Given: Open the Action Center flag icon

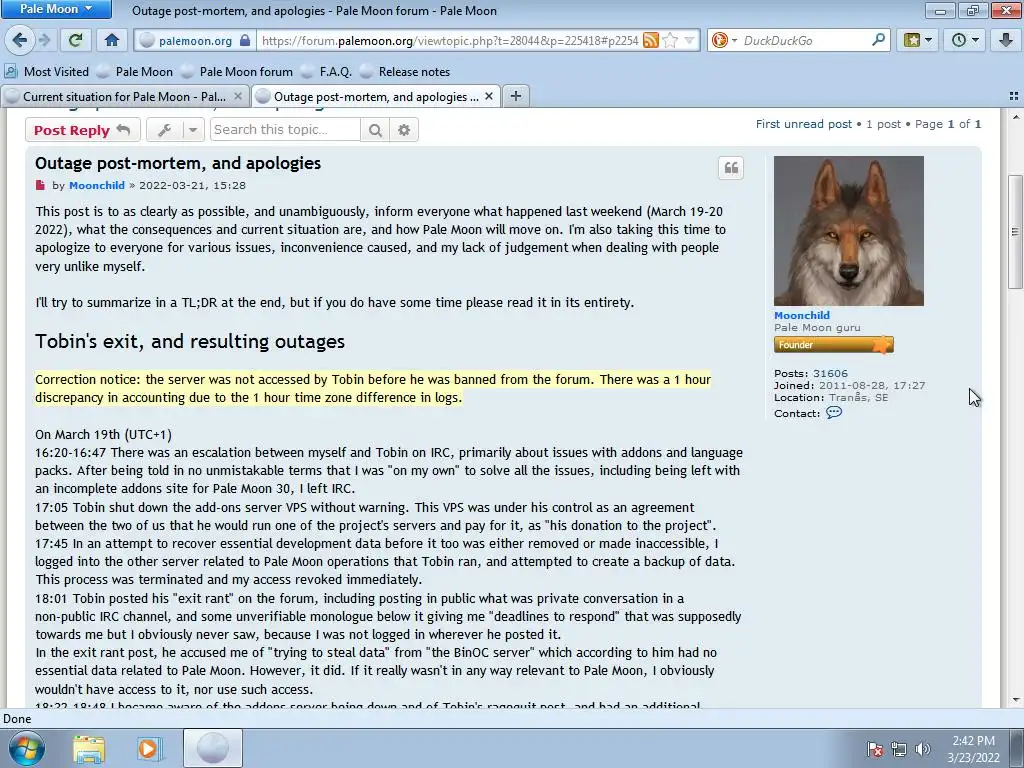Looking at the screenshot, I should pos(875,749).
